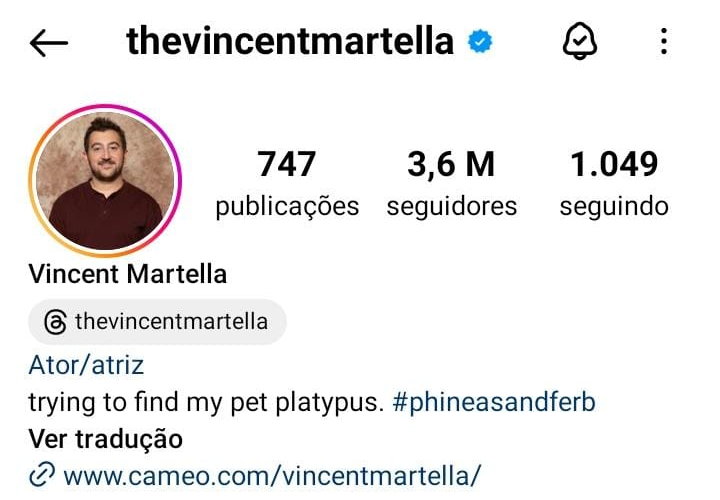This screenshot has width=720, height=500.
Task: Tap the back arrow
Action: coord(49,42)
